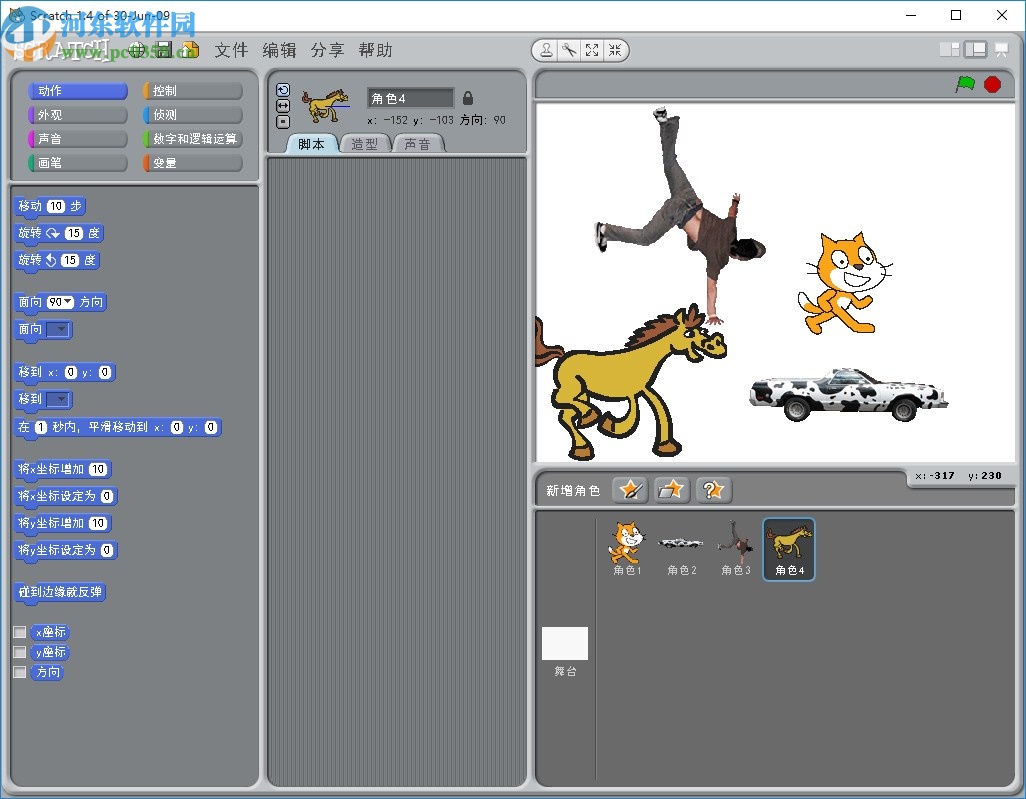Select the 外观 block category
Screen dimensions: 1026x799
pyautogui.click(x=78, y=115)
